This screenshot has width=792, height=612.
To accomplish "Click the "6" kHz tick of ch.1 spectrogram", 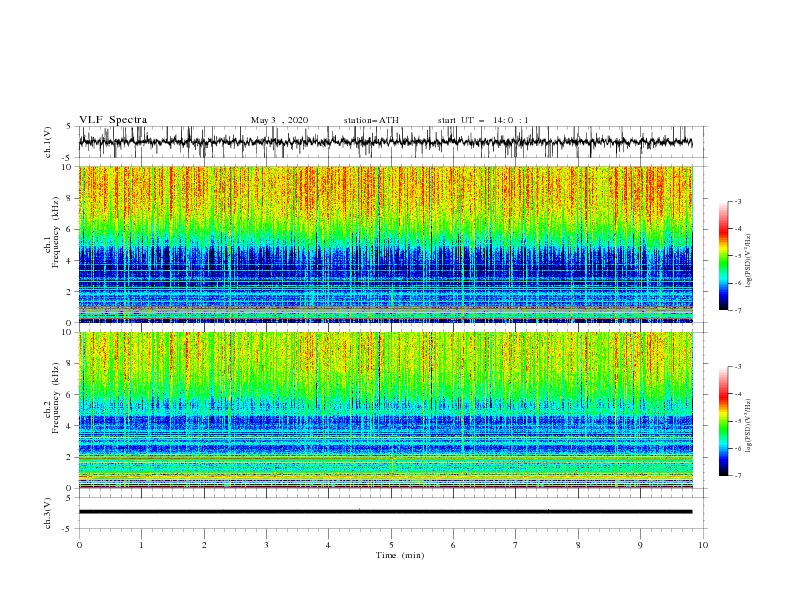I will [x=69, y=229].
